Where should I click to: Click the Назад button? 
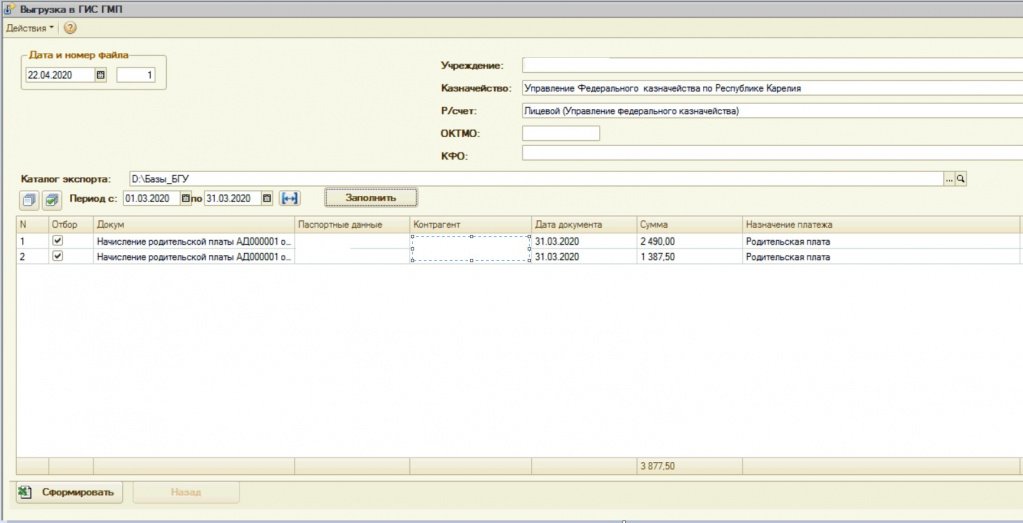pos(186,492)
